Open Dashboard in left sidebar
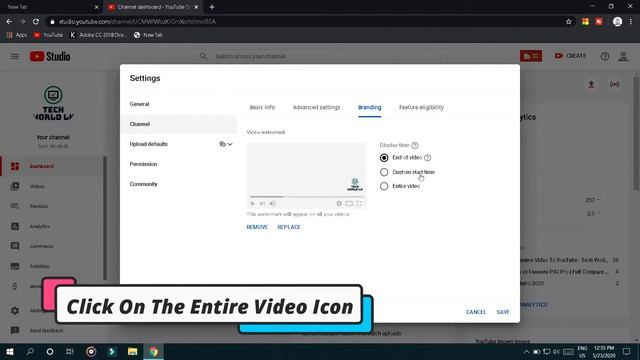 (51, 166)
